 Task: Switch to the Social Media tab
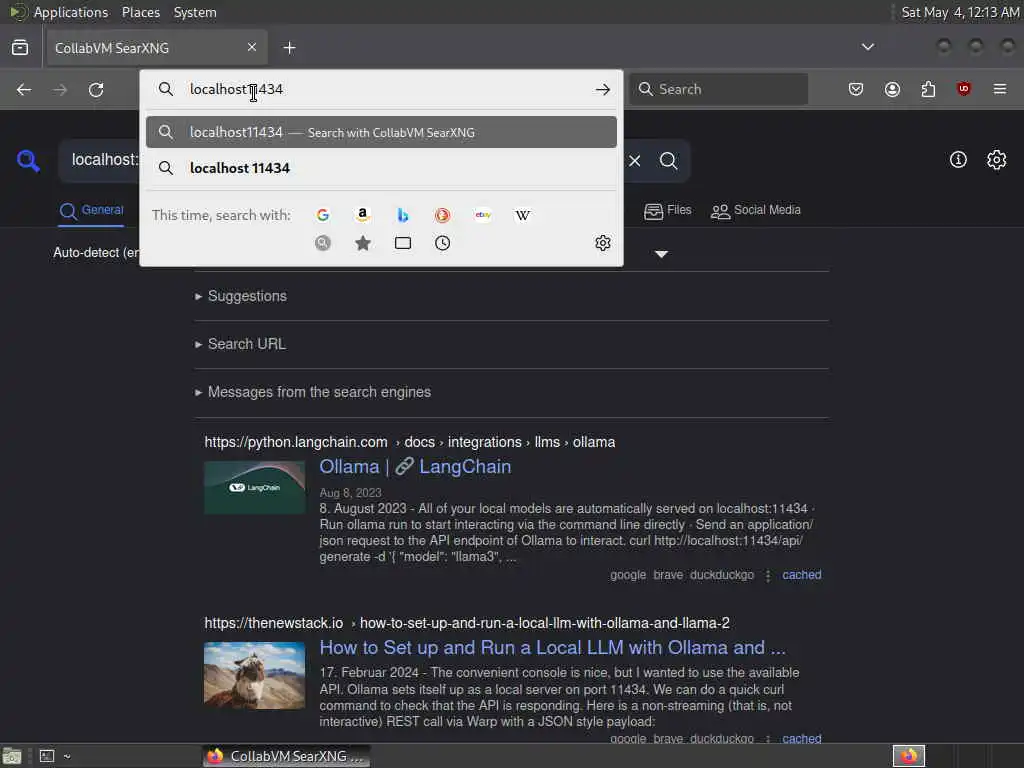pyautogui.click(x=755, y=210)
